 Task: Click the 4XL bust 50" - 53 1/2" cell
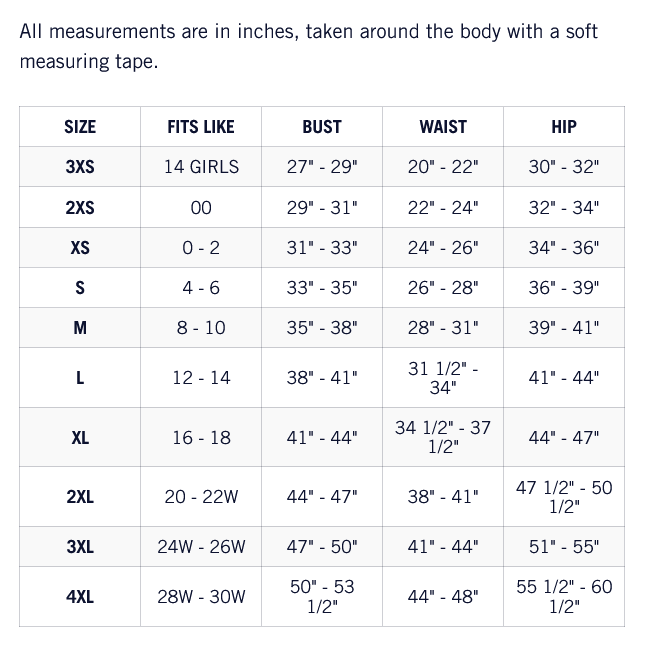[x=322, y=597]
